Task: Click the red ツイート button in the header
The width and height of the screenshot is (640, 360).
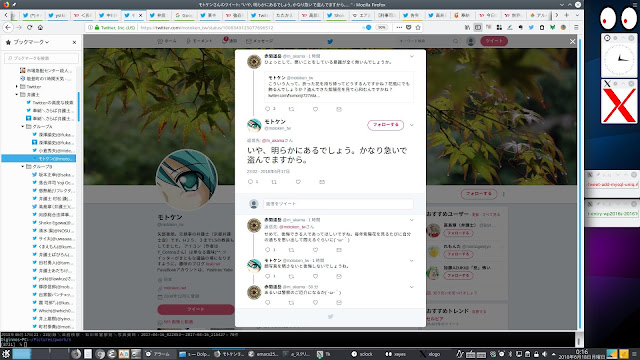Action: 494,41
